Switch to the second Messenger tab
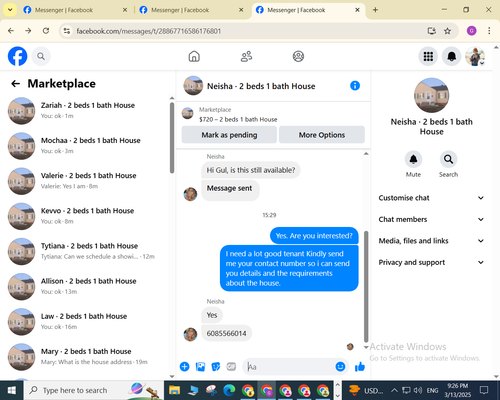Image resolution: width=500 pixels, height=400 pixels. 191,10
